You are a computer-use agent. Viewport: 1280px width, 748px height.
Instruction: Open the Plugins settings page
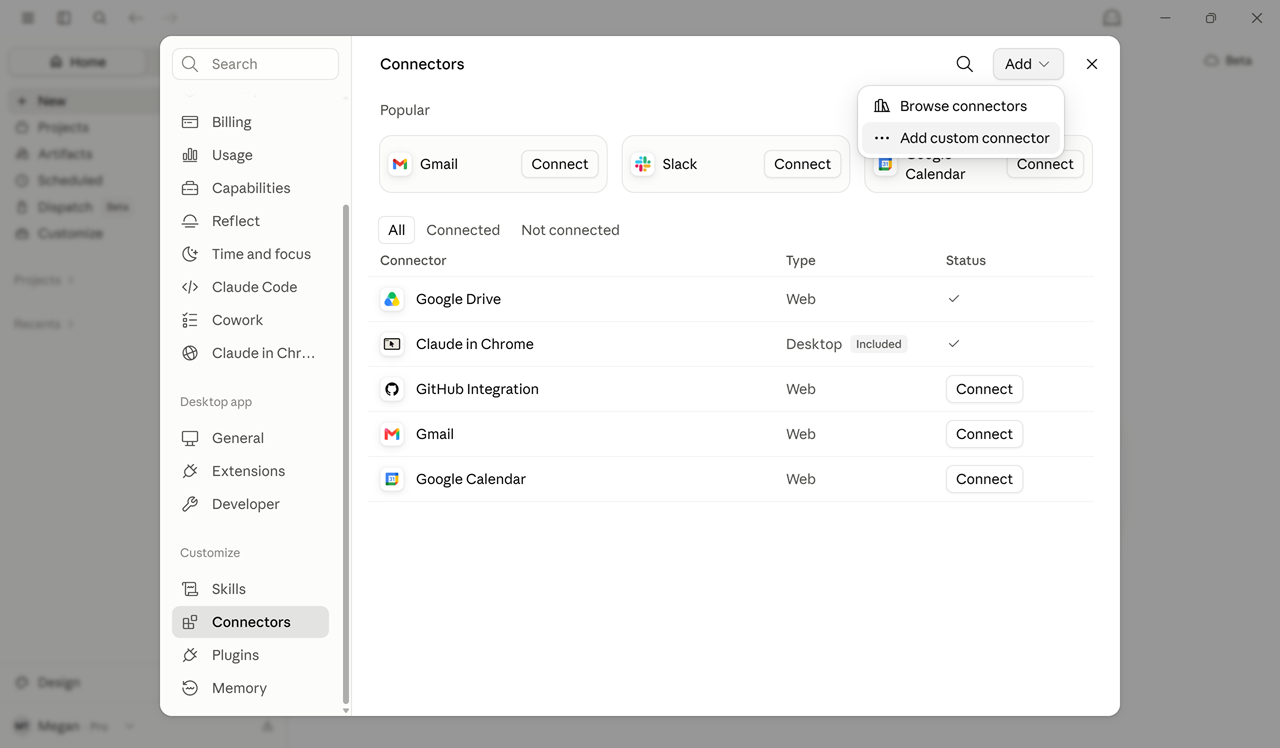pyautogui.click(x=250, y=655)
